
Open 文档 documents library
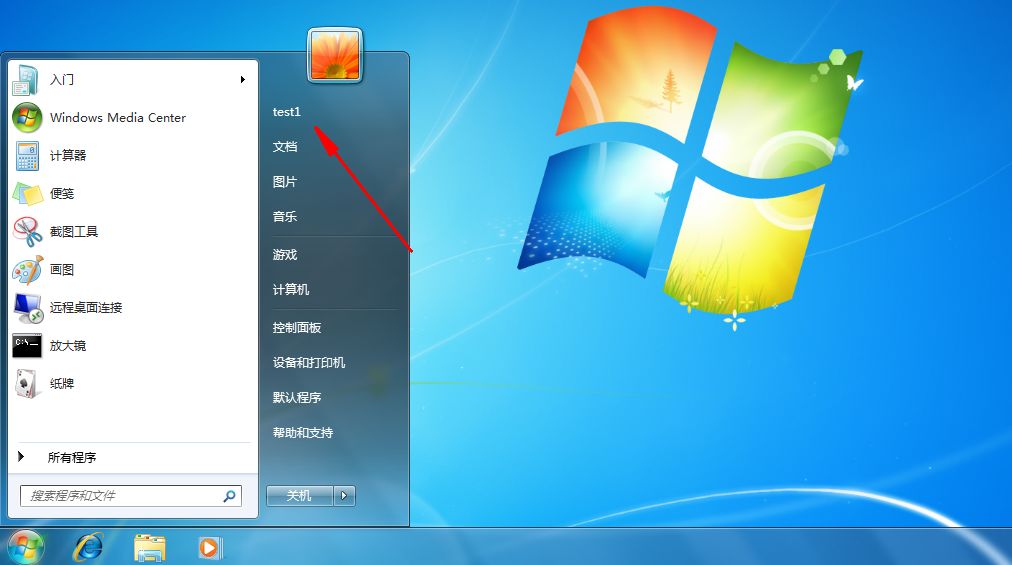285,147
